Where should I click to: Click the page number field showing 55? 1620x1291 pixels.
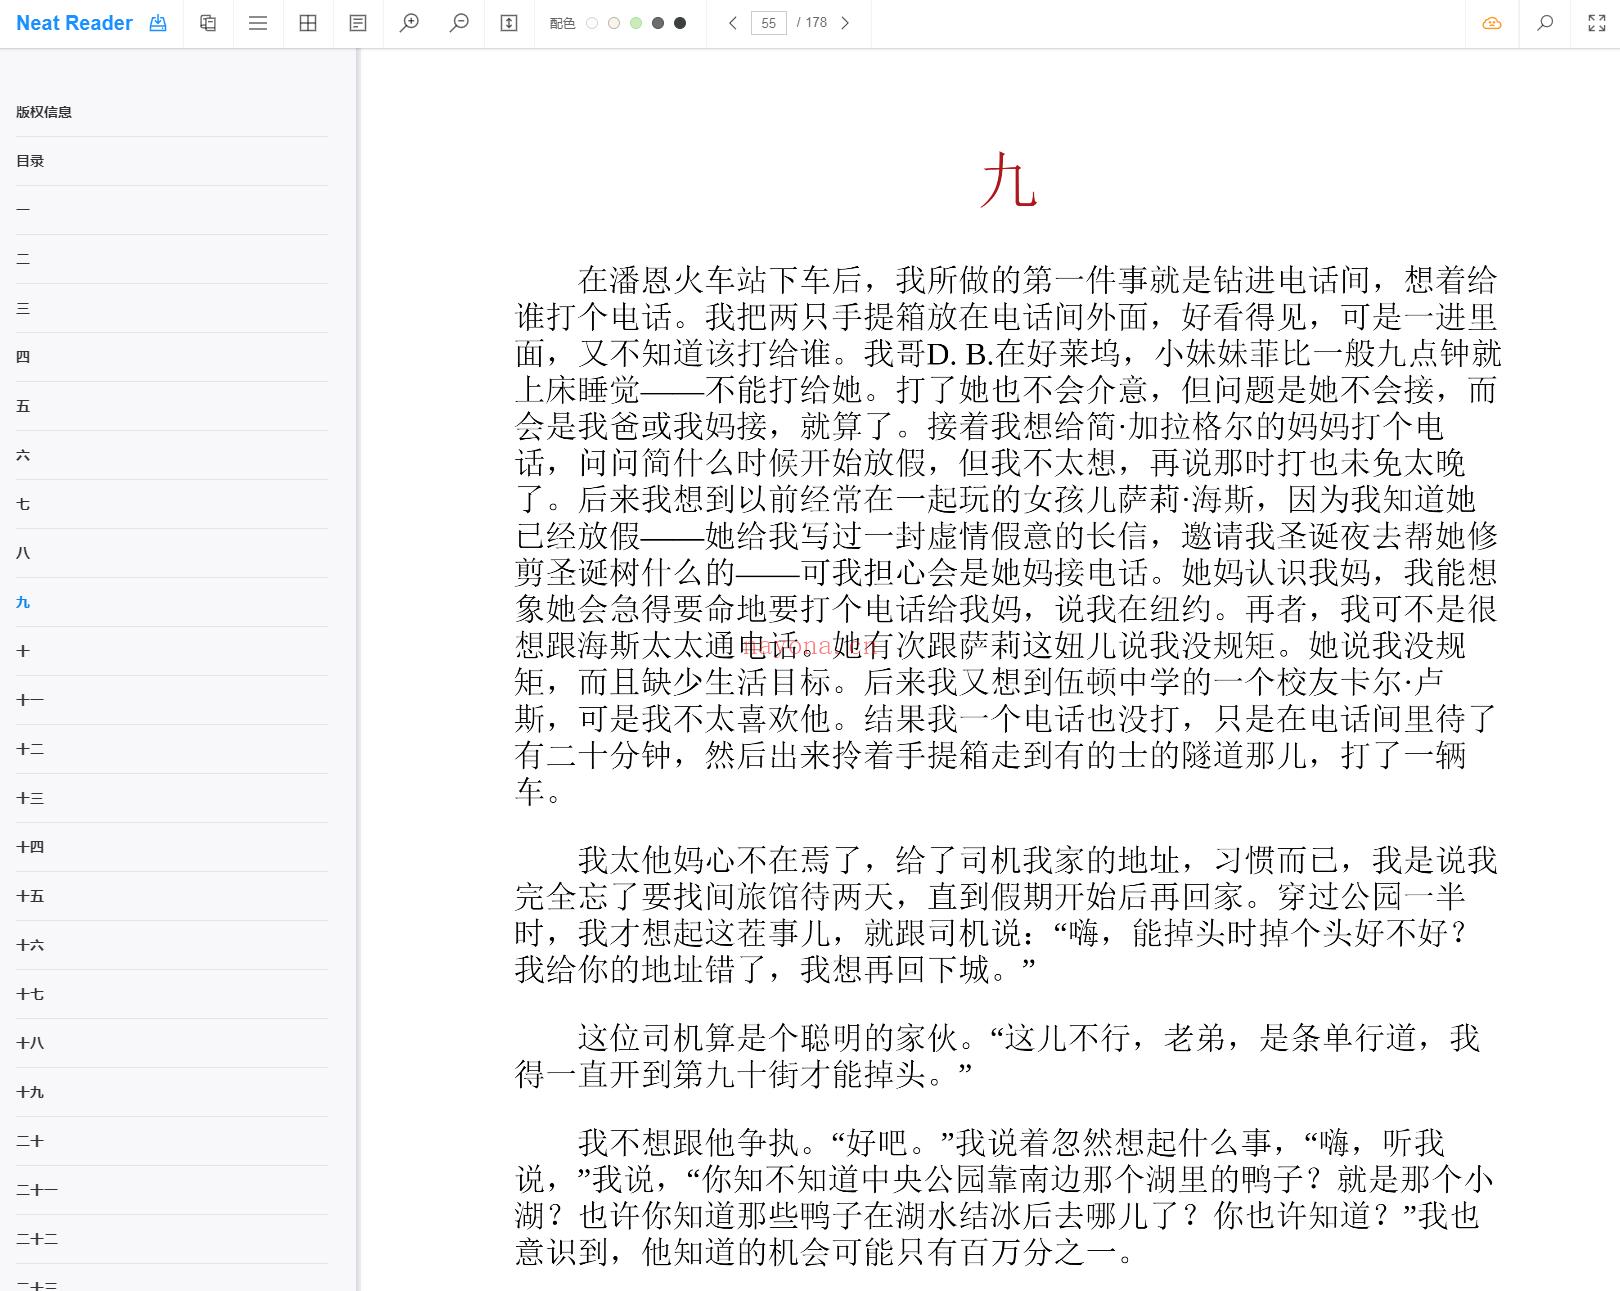tap(768, 23)
